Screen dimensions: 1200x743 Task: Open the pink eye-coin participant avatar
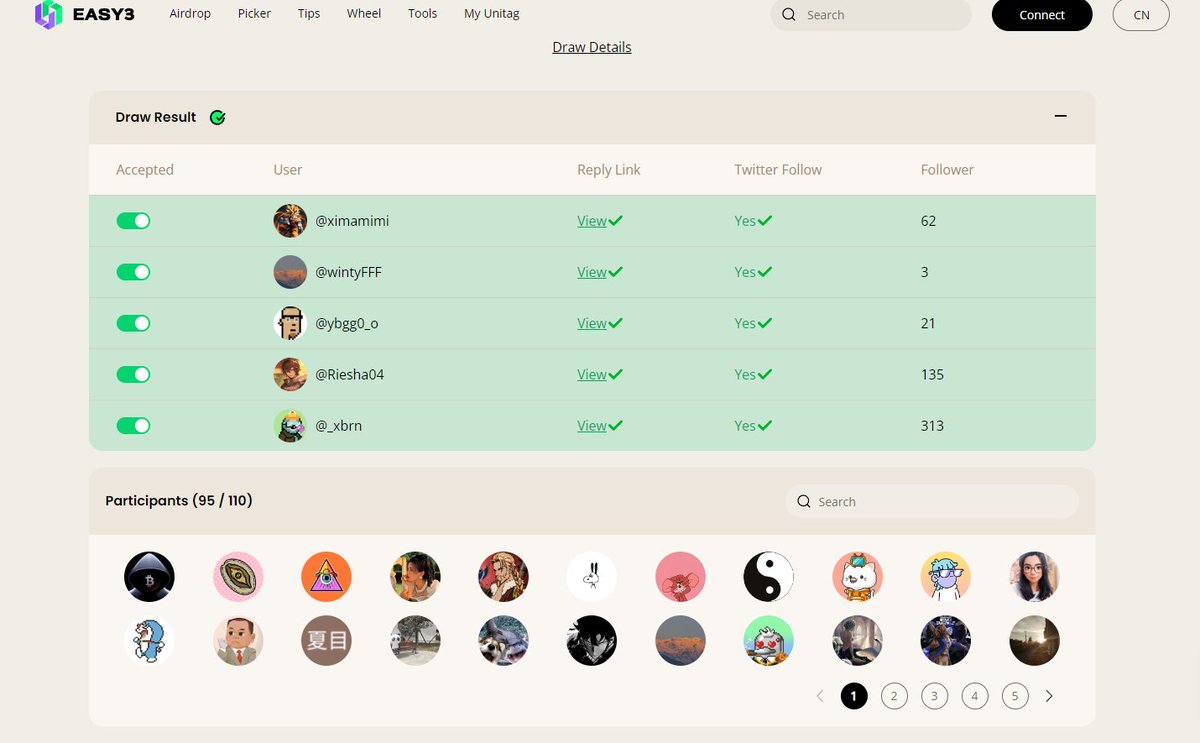click(x=238, y=577)
